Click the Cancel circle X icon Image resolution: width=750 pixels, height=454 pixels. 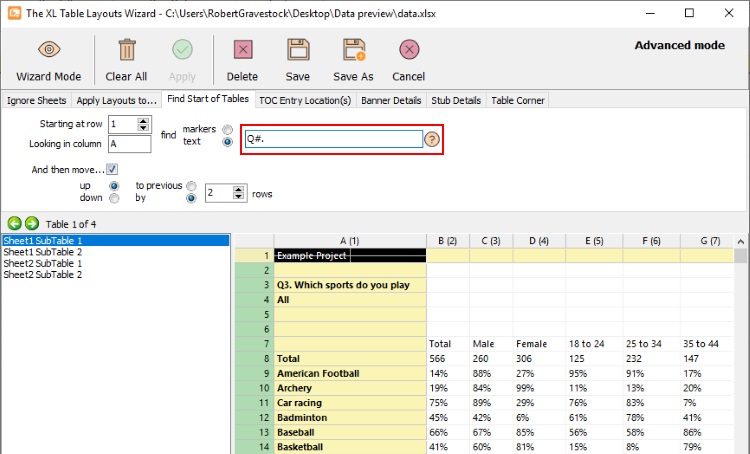click(409, 49)
